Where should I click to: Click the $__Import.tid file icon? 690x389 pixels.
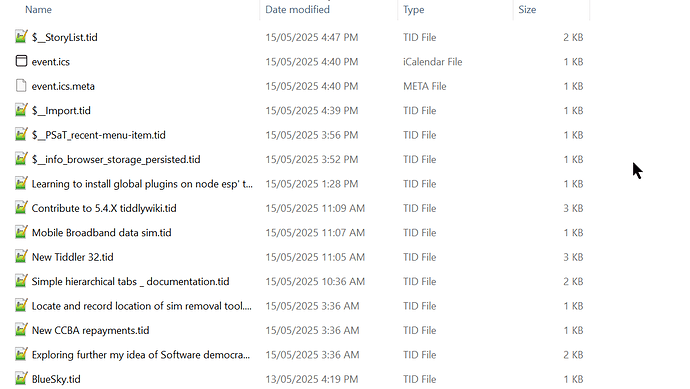(21, 110)
